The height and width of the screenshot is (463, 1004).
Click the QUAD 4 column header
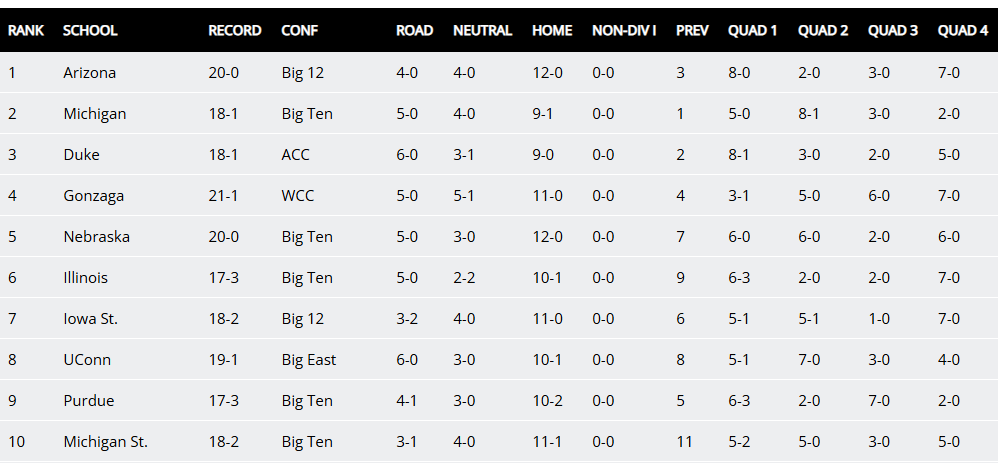[963, 31]
